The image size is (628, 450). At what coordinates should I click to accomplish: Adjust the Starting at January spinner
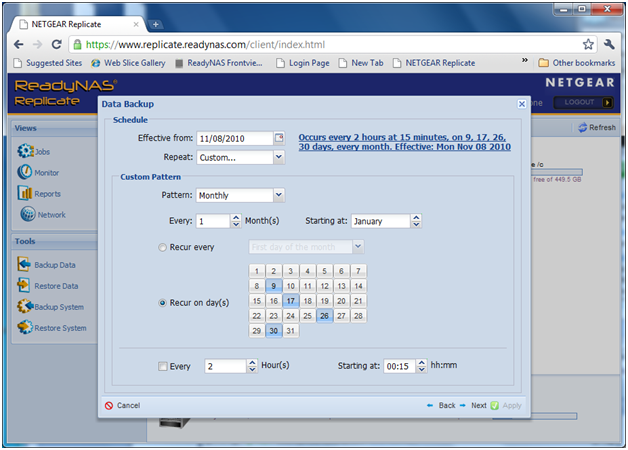(416, 221)
